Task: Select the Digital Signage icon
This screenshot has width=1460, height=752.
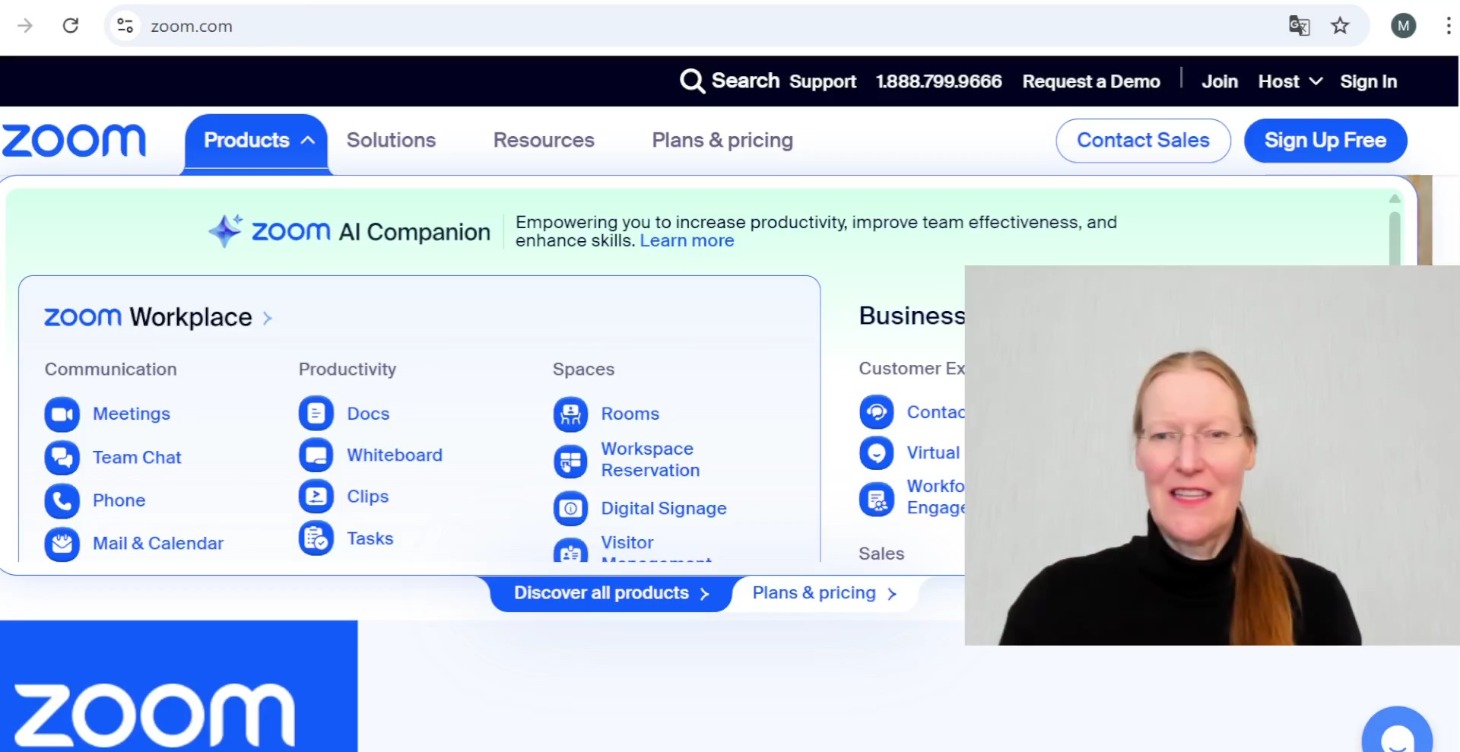Action: (x=571, y=508)
